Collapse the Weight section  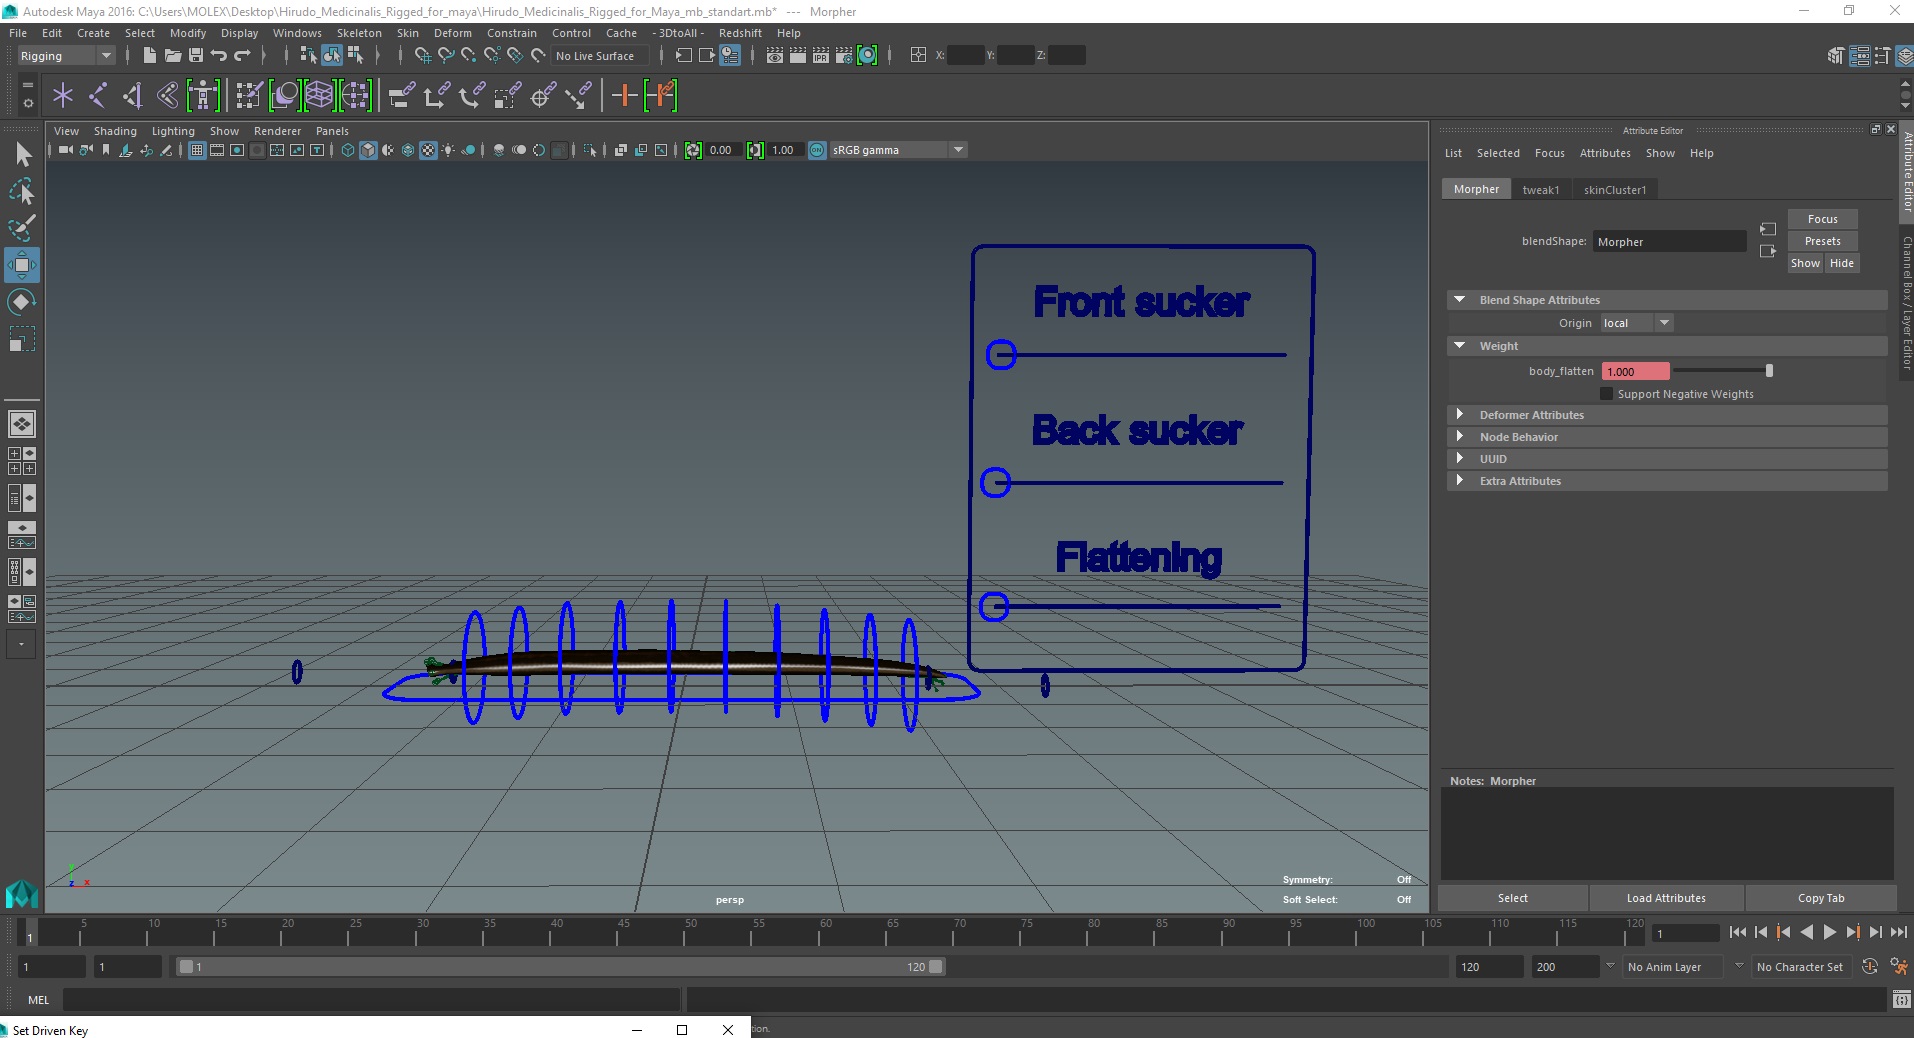tap(1459, 346)
